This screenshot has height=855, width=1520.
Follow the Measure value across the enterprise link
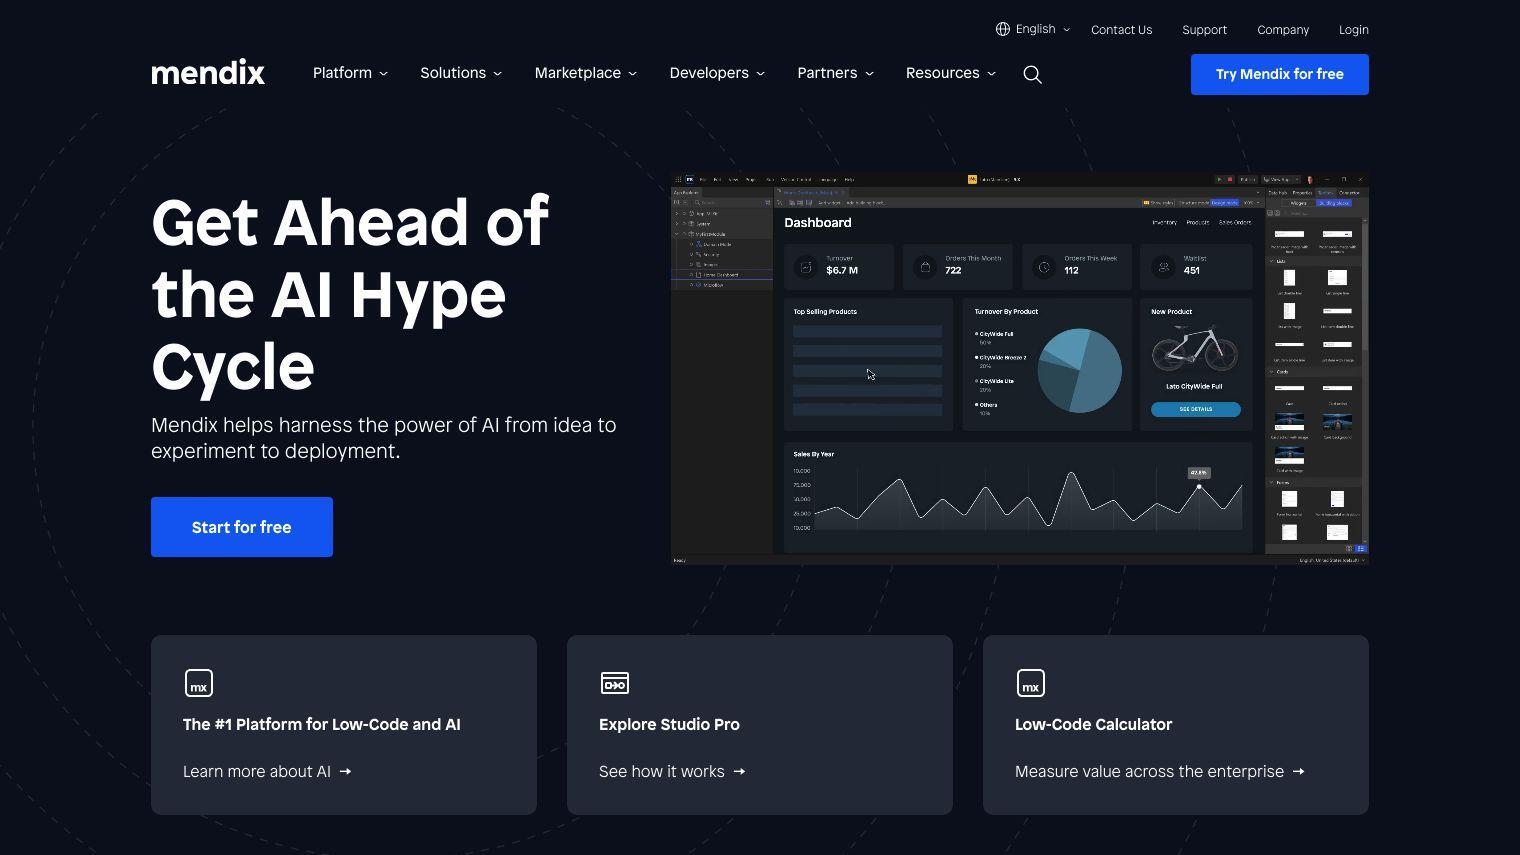1159,771
